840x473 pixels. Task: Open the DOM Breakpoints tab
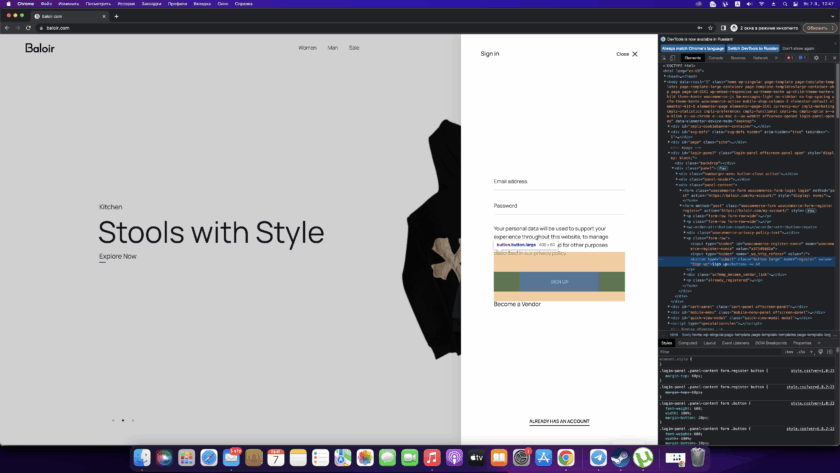tap(771, 343)
